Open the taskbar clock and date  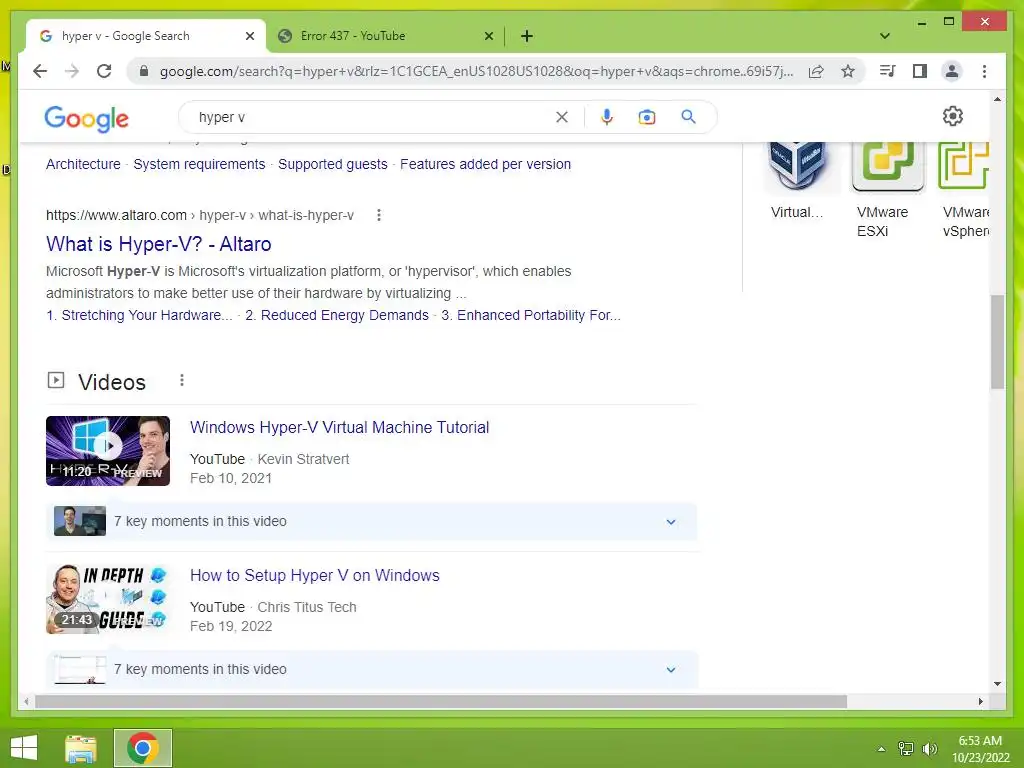(980, 749)
